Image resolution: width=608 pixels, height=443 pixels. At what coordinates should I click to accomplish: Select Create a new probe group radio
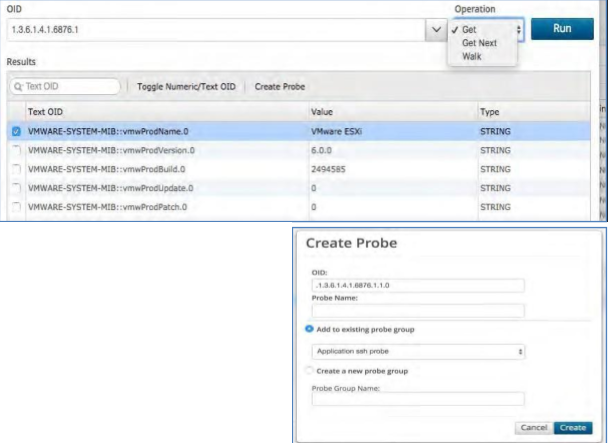point(309,371)
